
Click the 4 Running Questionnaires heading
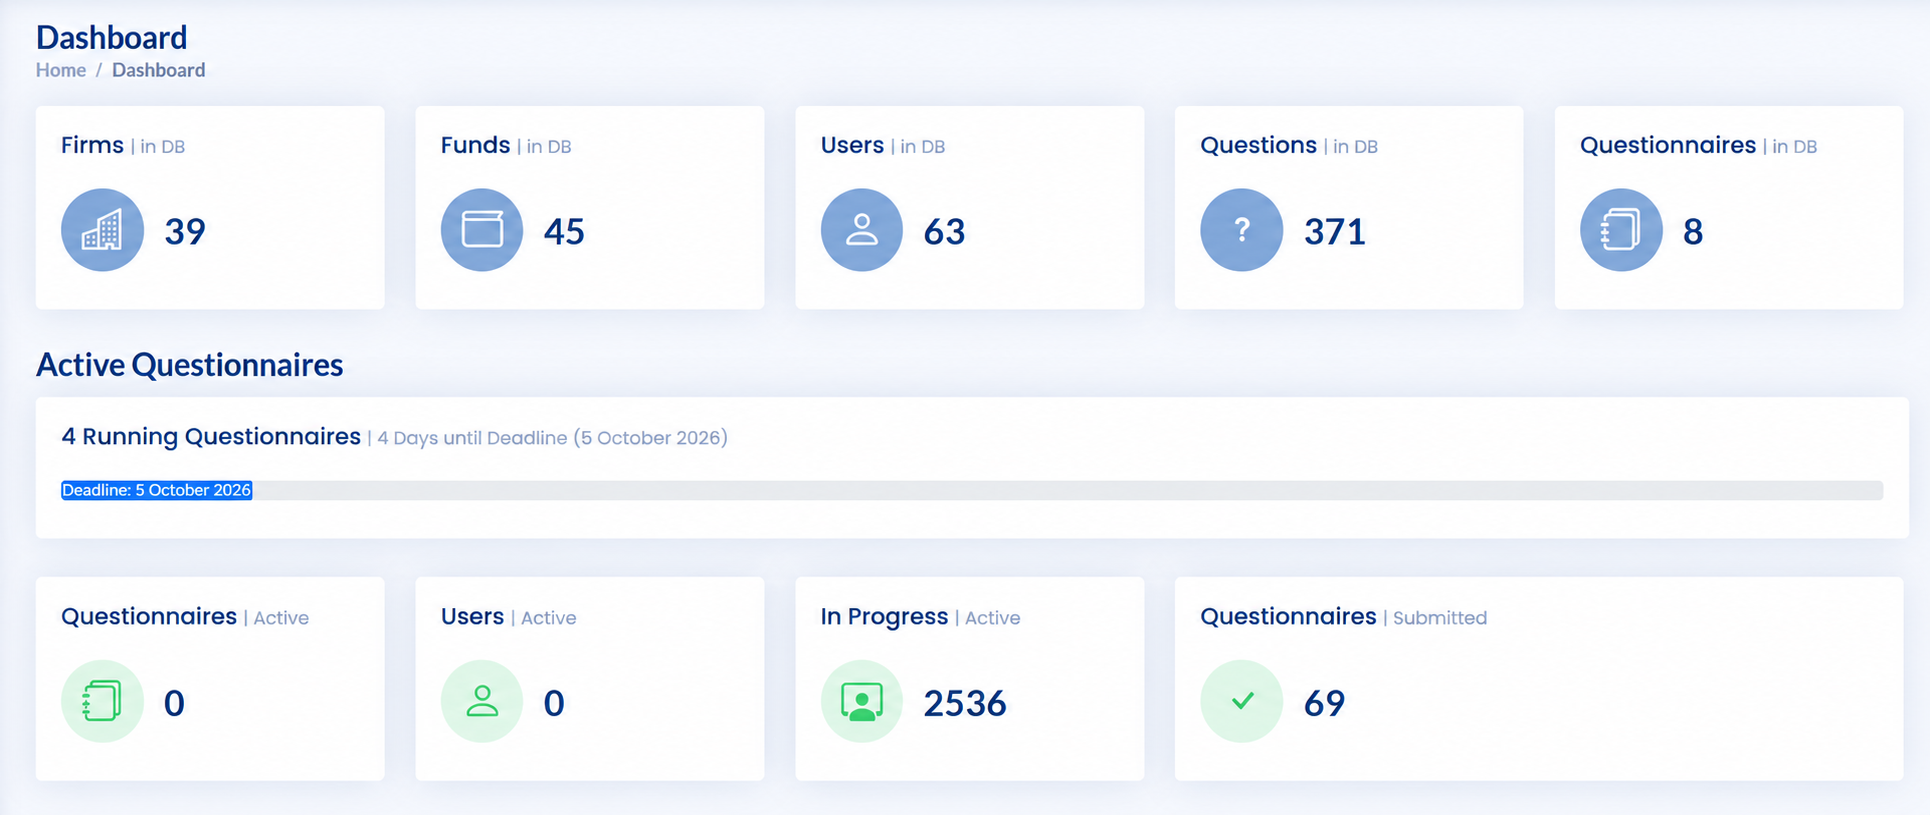[211, 437]
